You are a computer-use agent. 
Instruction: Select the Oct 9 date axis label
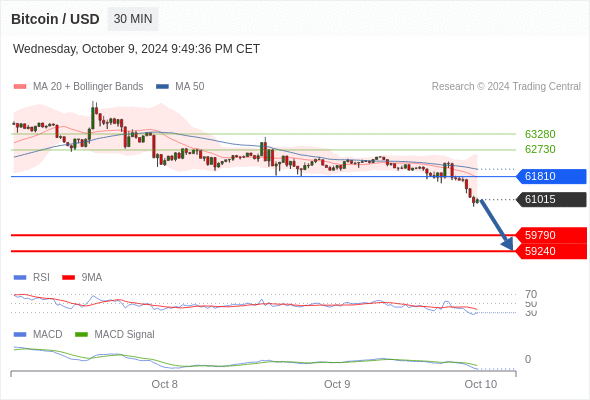[337, 384]
